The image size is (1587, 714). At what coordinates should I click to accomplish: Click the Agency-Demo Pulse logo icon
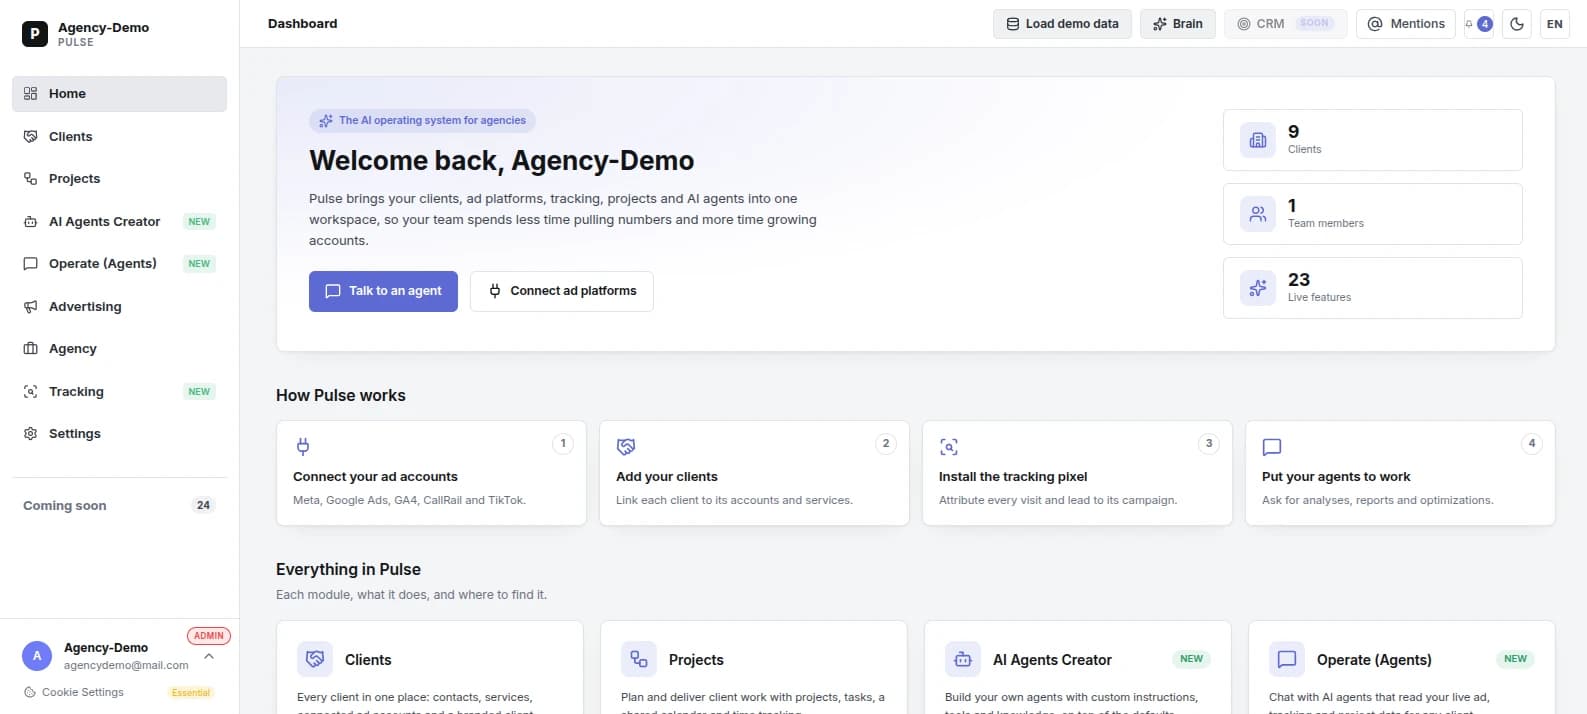35,34
